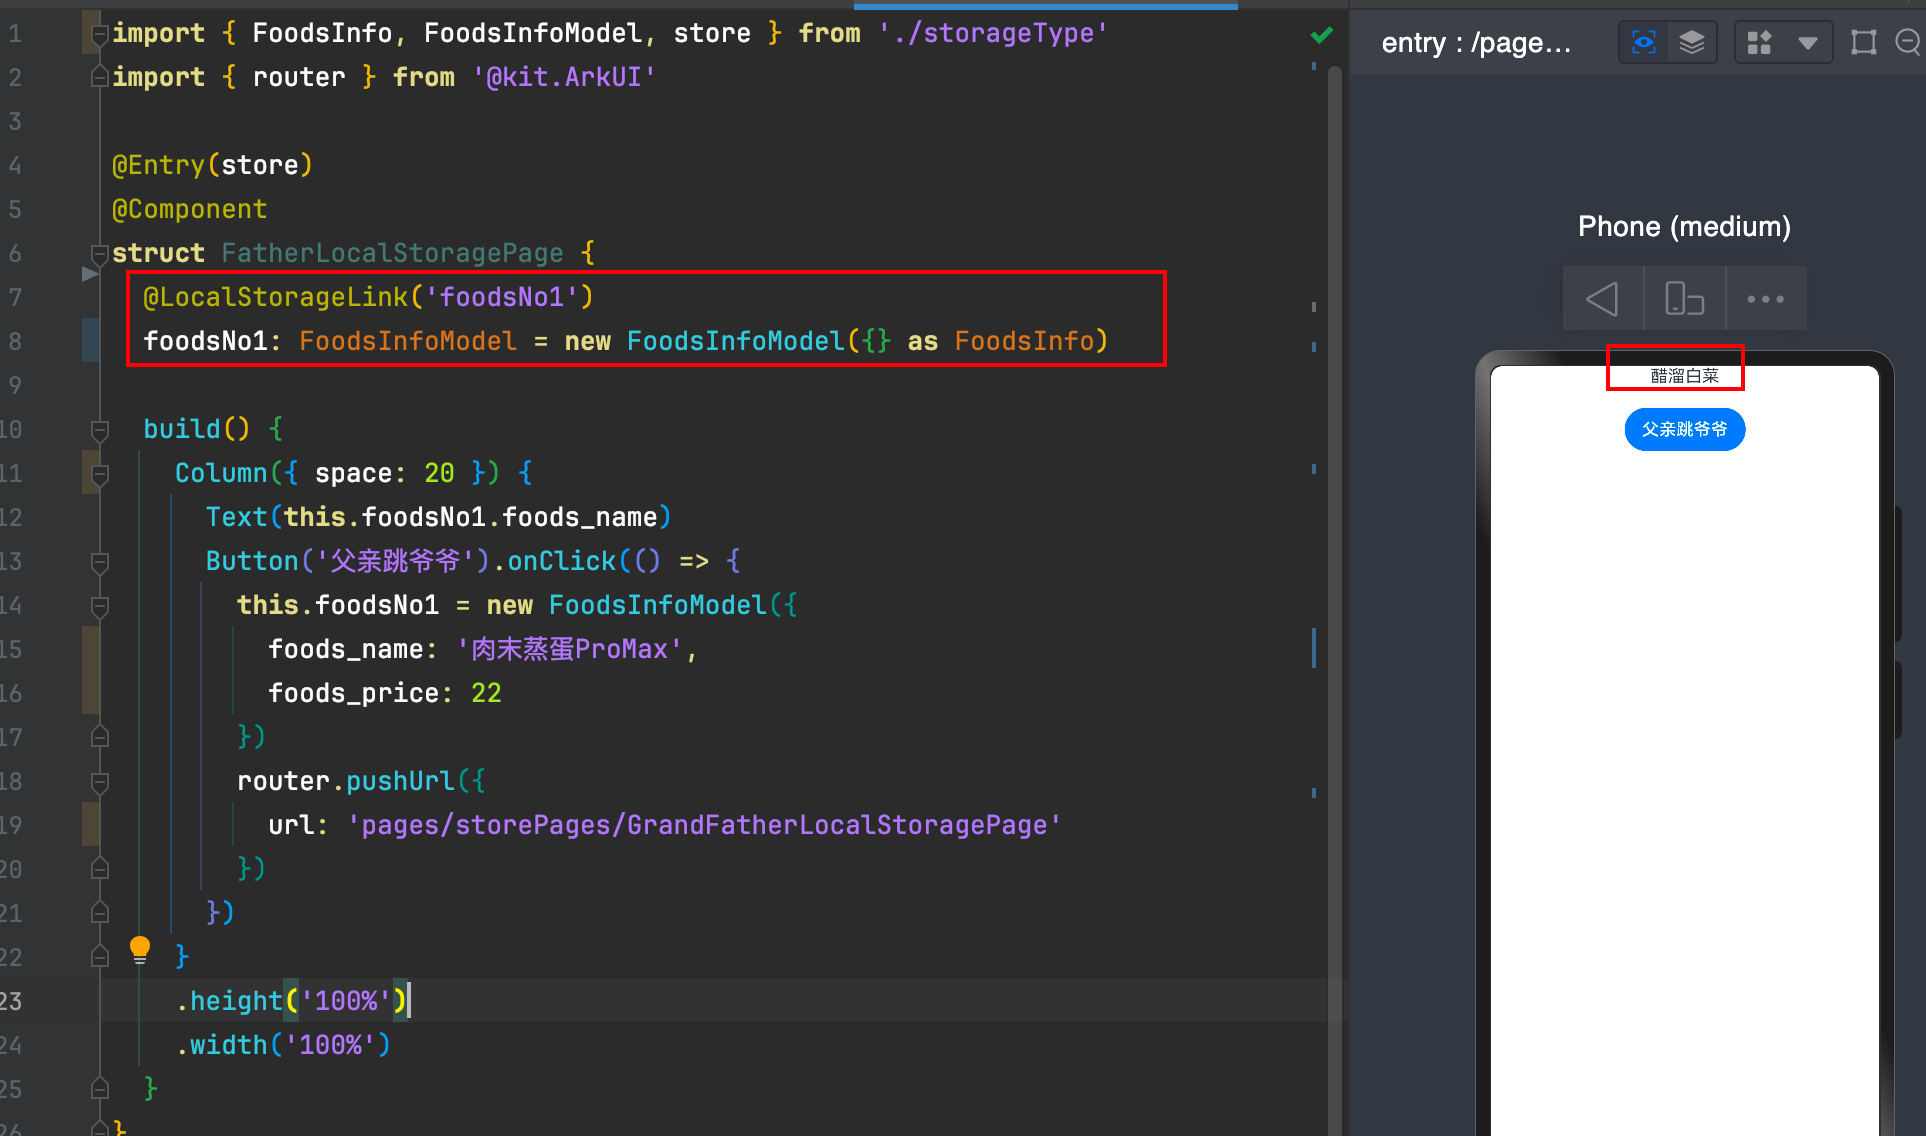Click the run gutter arrow near line 7
The width and height of the screenshot is (1926, 1136).
pos(90,274)
